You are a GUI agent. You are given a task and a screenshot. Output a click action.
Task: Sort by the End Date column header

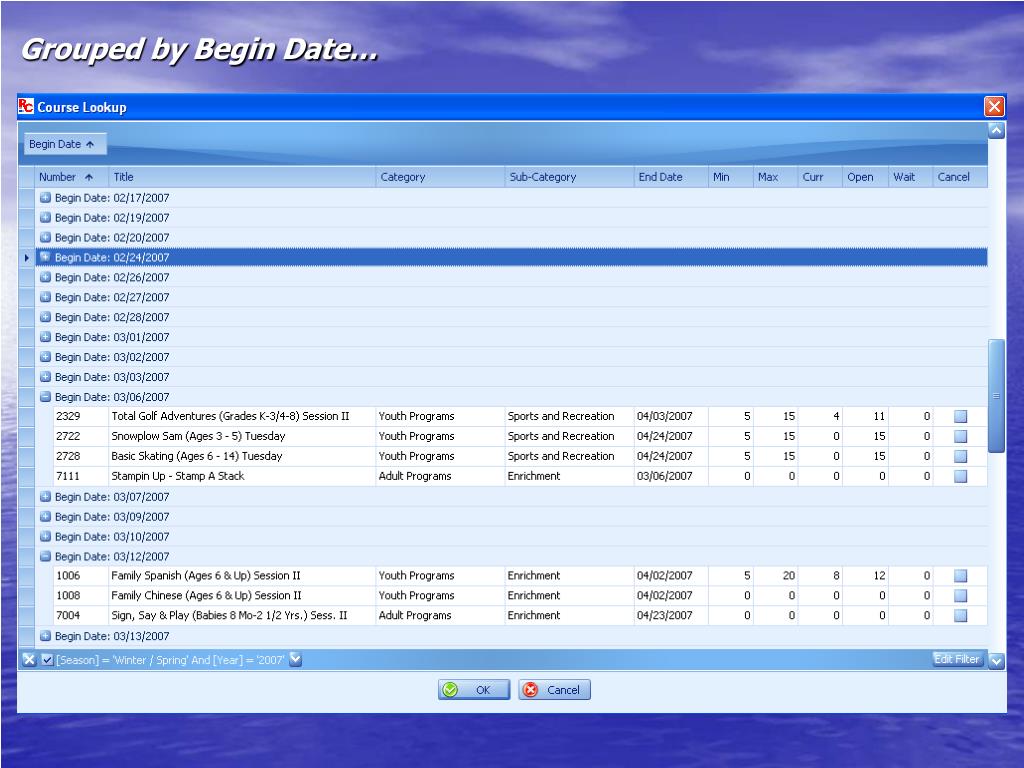point(671,177)
